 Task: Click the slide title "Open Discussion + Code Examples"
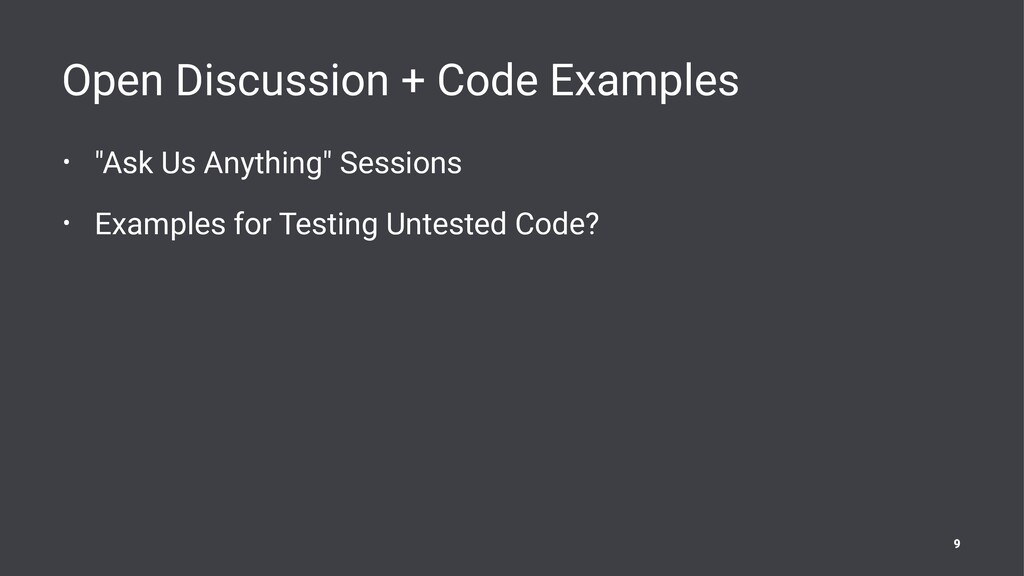pyautogui.click(x=400, y=82)
